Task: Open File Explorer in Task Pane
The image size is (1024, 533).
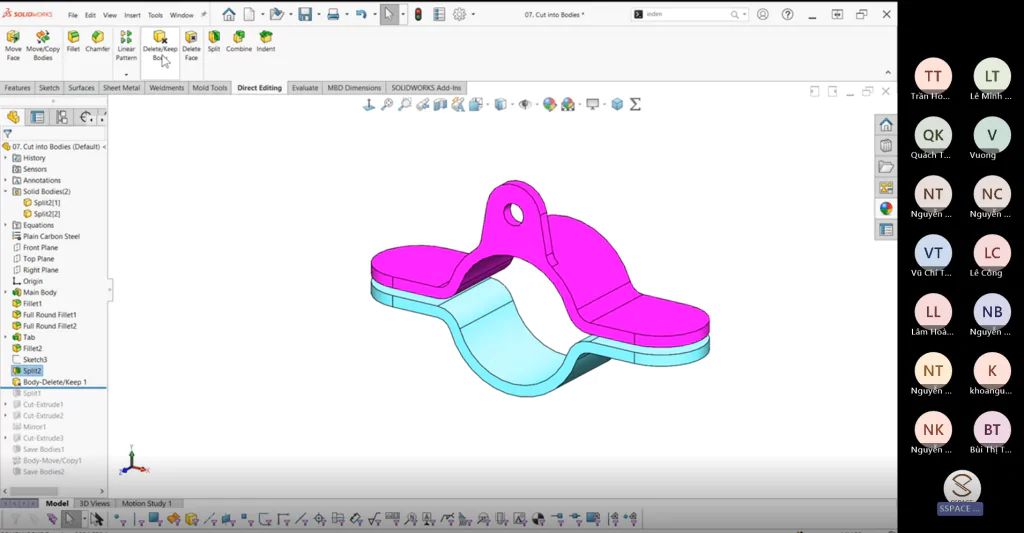Action: coord(886,167)
